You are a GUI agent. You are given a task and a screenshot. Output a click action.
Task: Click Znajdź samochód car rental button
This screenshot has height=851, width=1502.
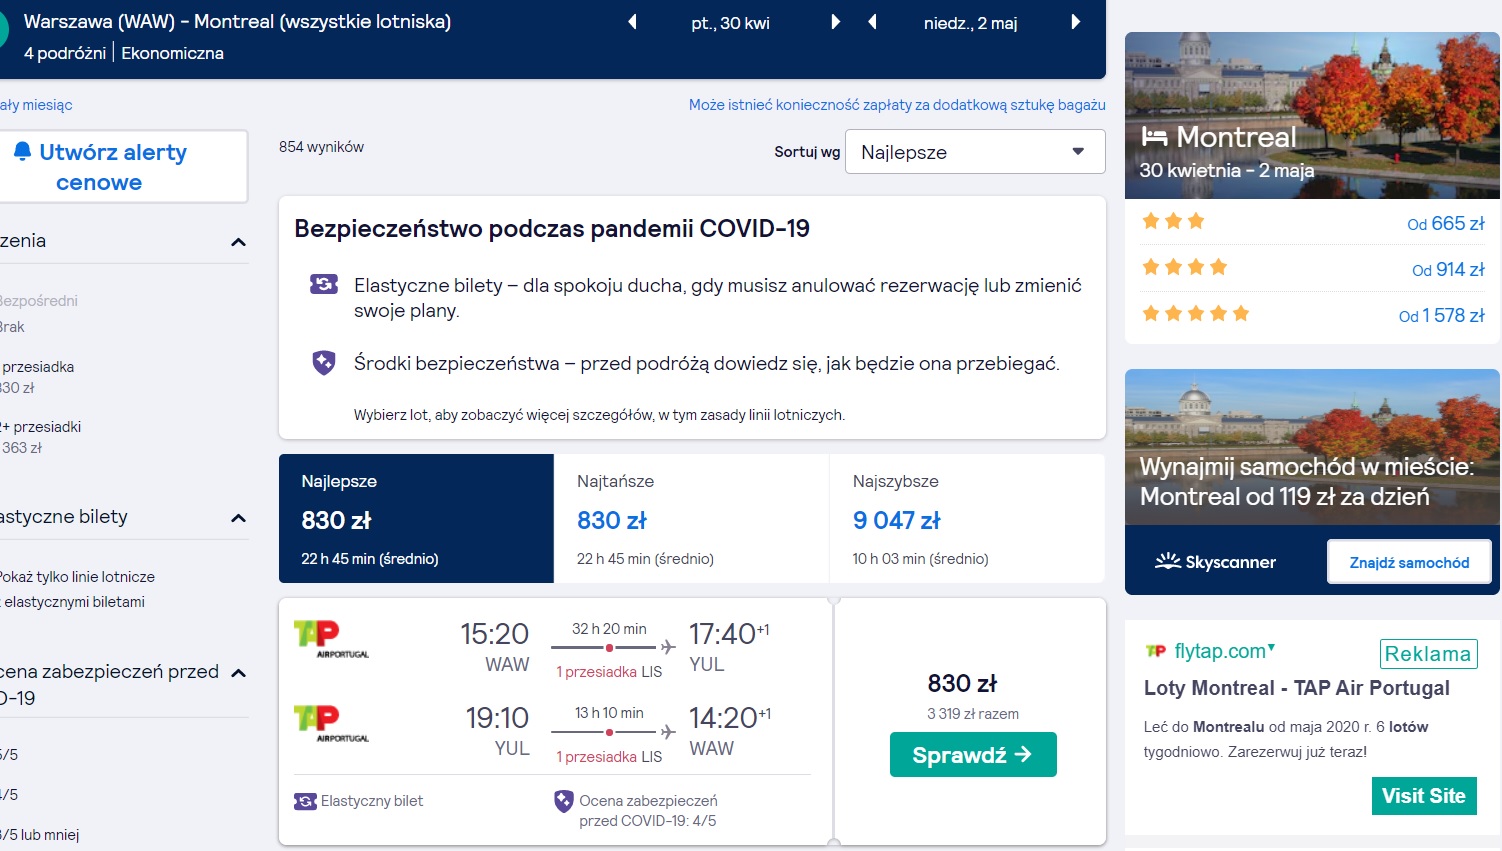tap(1409, 562)
